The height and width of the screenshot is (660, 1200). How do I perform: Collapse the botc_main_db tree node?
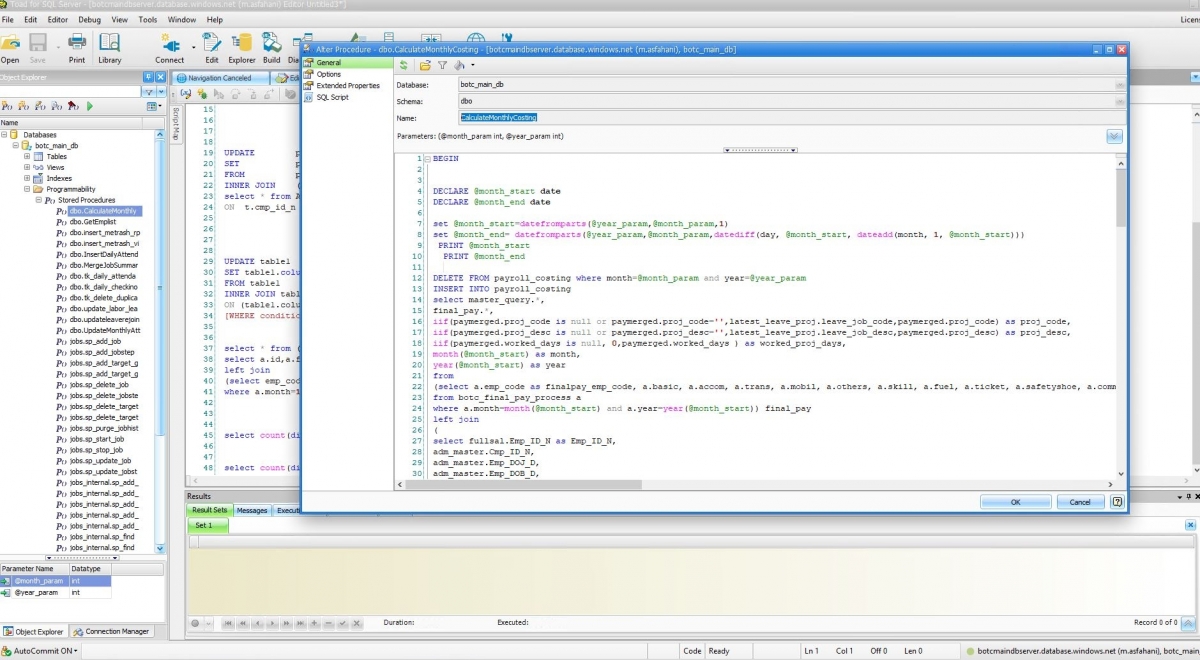[16, 145]
